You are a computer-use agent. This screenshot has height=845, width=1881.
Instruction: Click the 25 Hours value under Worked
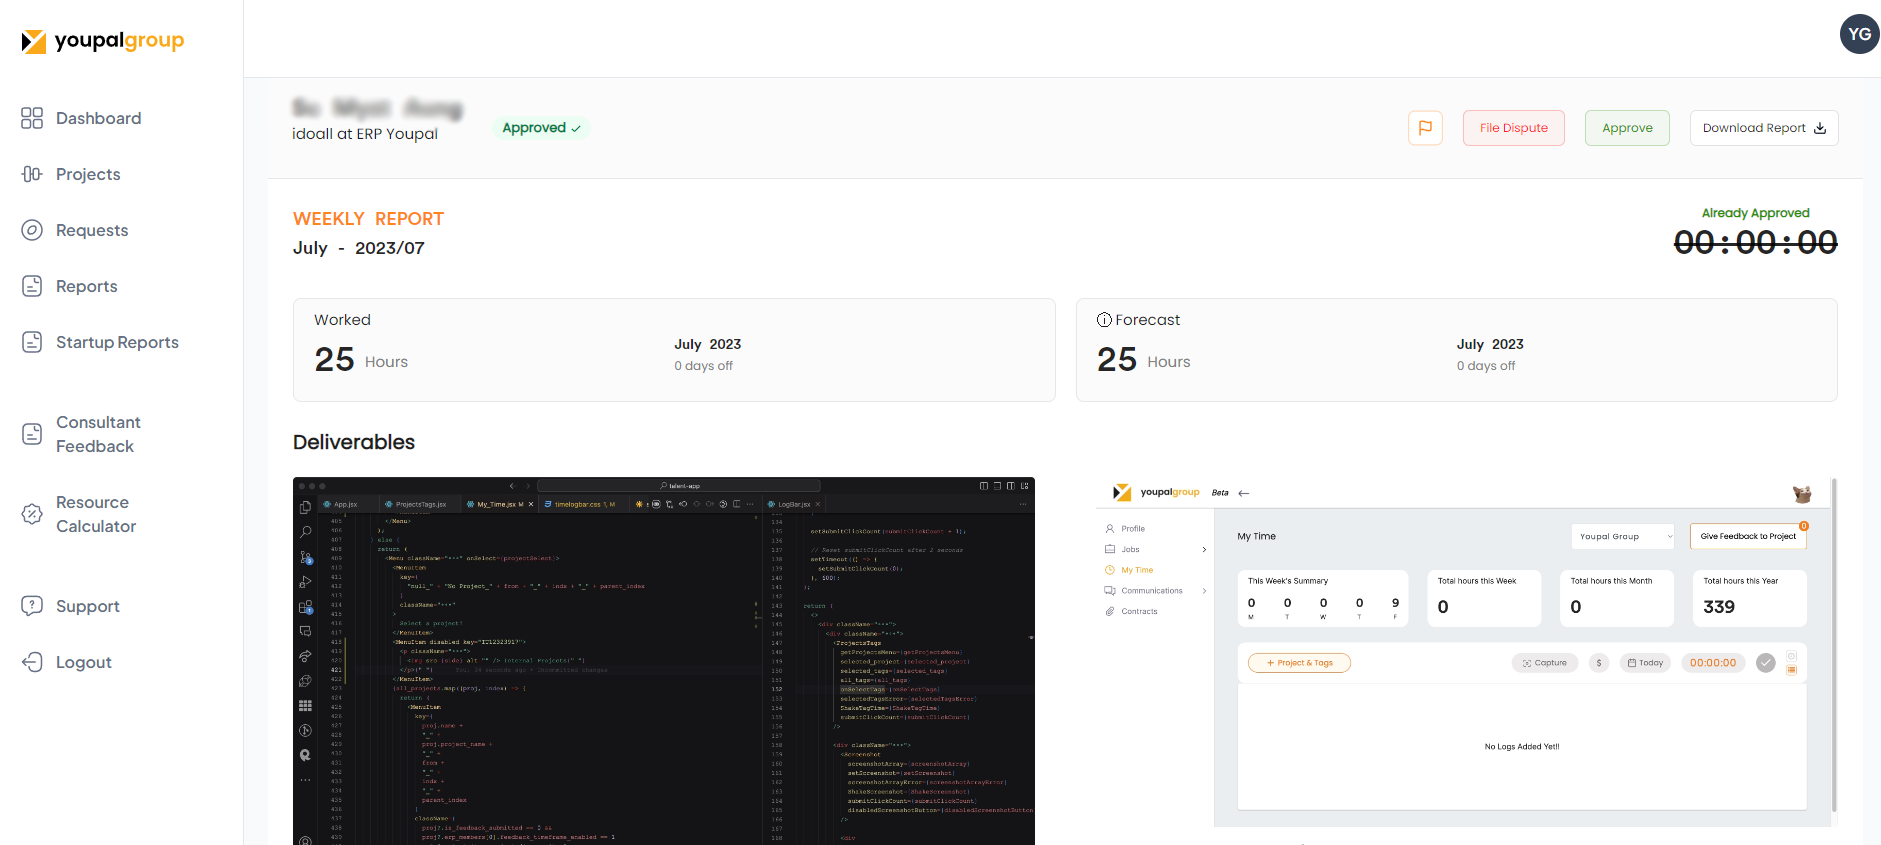[x=361, y=359]
